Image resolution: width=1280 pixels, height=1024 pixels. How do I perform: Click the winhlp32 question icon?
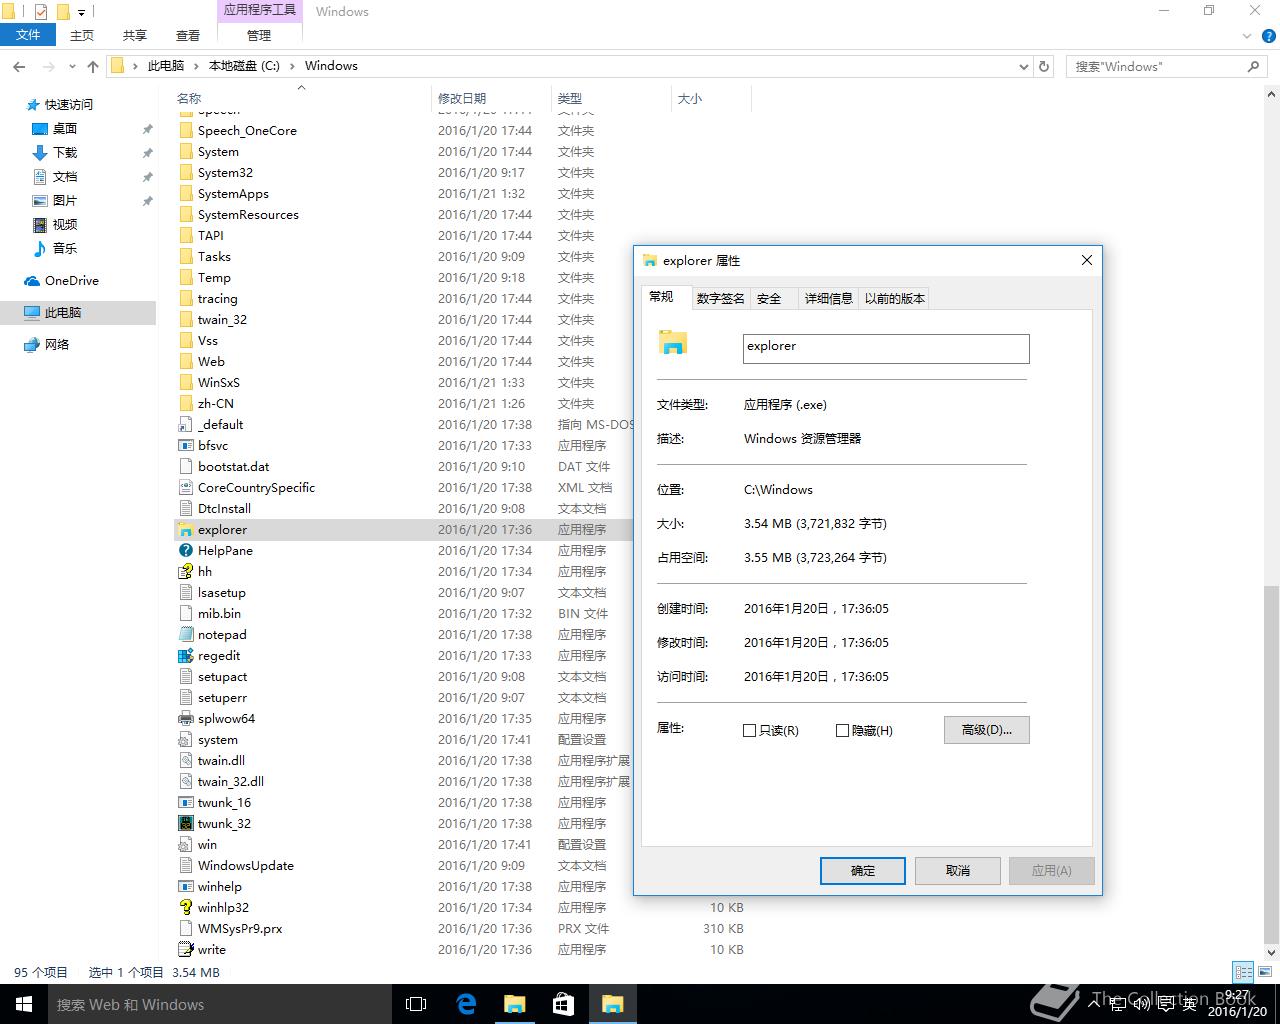tap(185, 908)
